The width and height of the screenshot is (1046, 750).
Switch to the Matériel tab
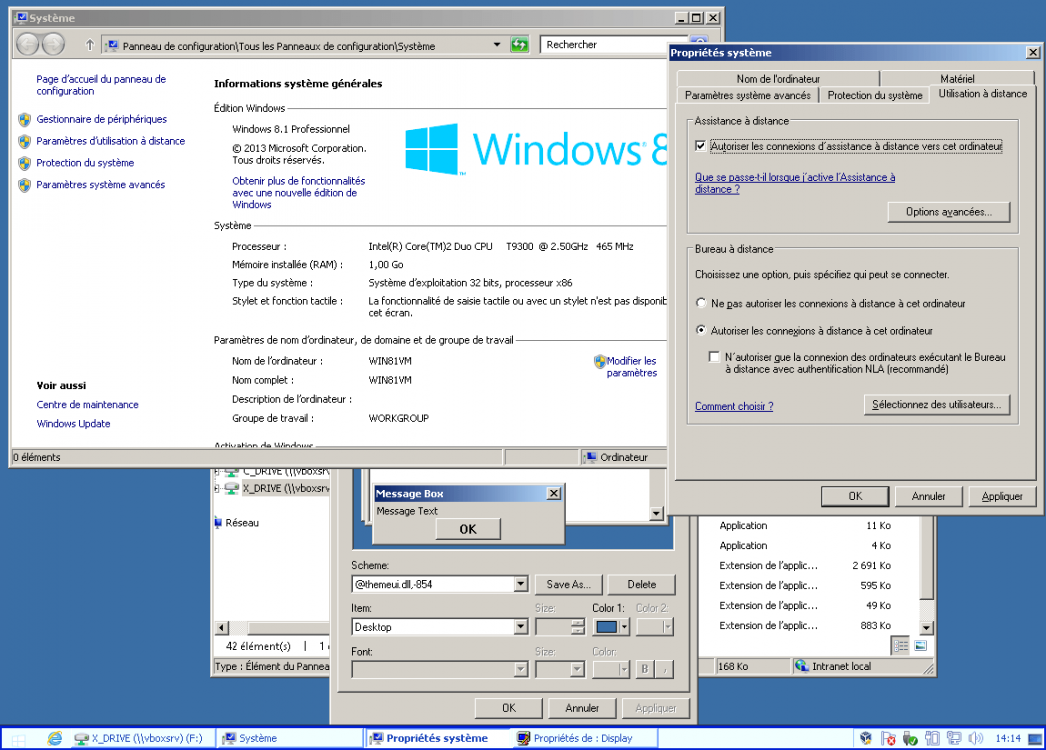point(956,78)
